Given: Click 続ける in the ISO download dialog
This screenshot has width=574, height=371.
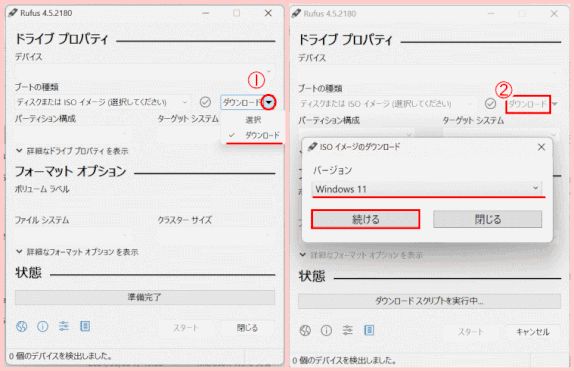Looking at the screenshot, I should 365,219.
